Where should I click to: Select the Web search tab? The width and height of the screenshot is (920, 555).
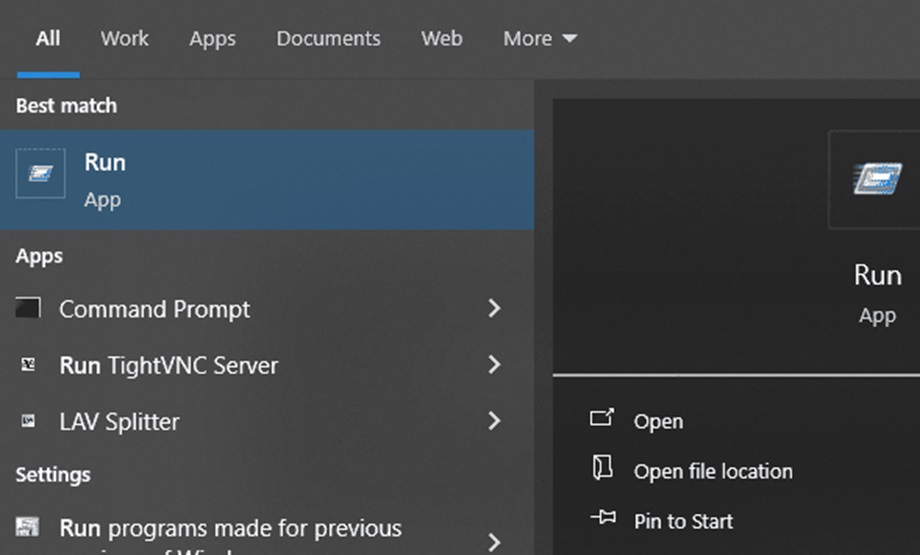click(441, 39)
